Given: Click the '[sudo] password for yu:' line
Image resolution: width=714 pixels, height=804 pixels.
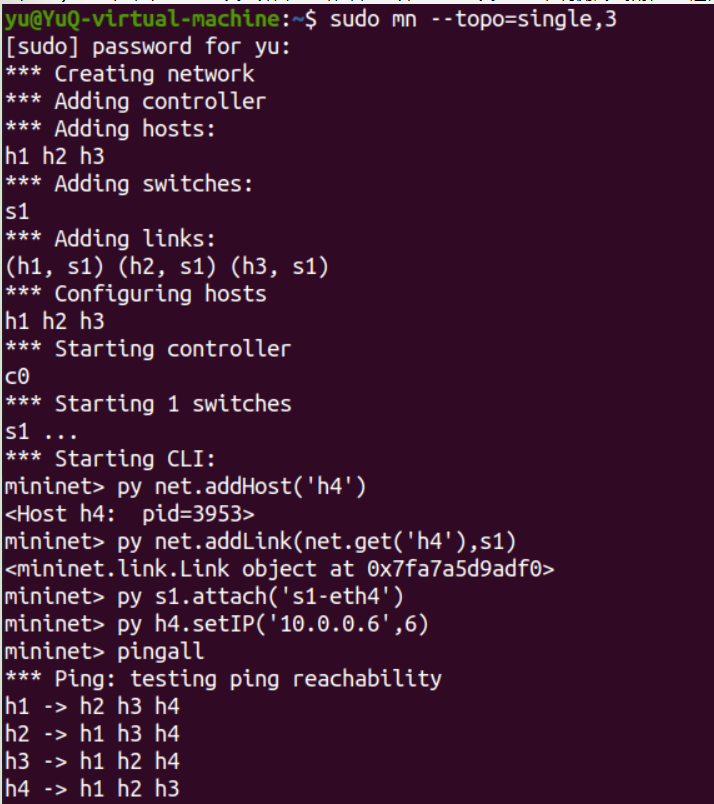Looking at the screenshot, I should pyautogui.click(x=147, y=46).
